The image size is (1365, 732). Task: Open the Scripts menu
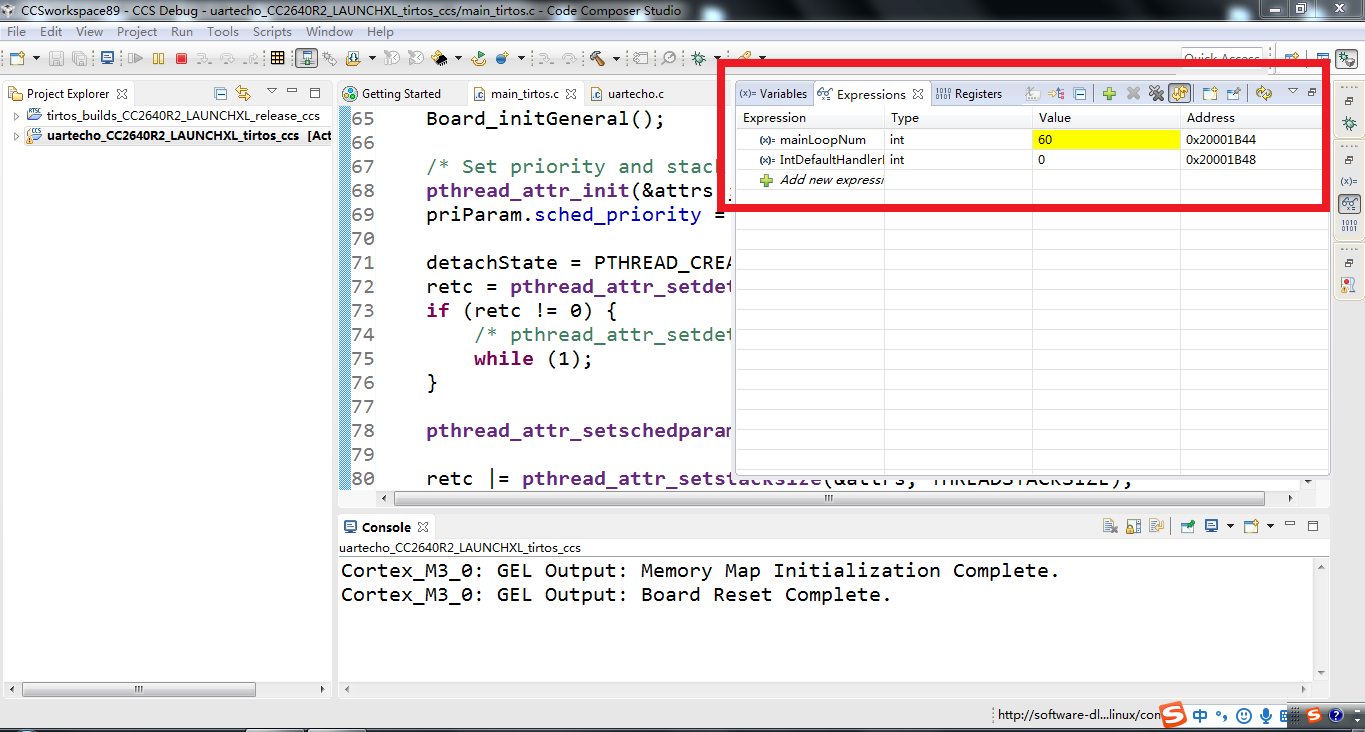[272, 32]
